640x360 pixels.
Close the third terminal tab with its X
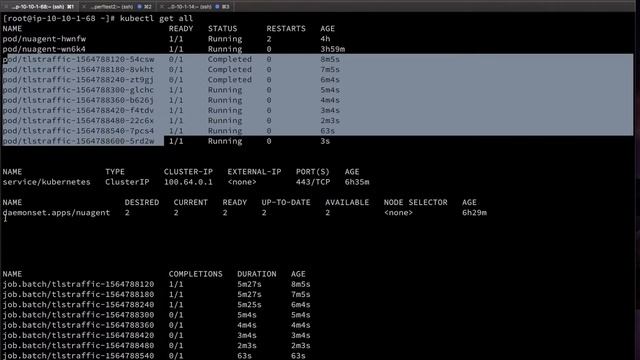pyautogui.click(x=162, y=7)
